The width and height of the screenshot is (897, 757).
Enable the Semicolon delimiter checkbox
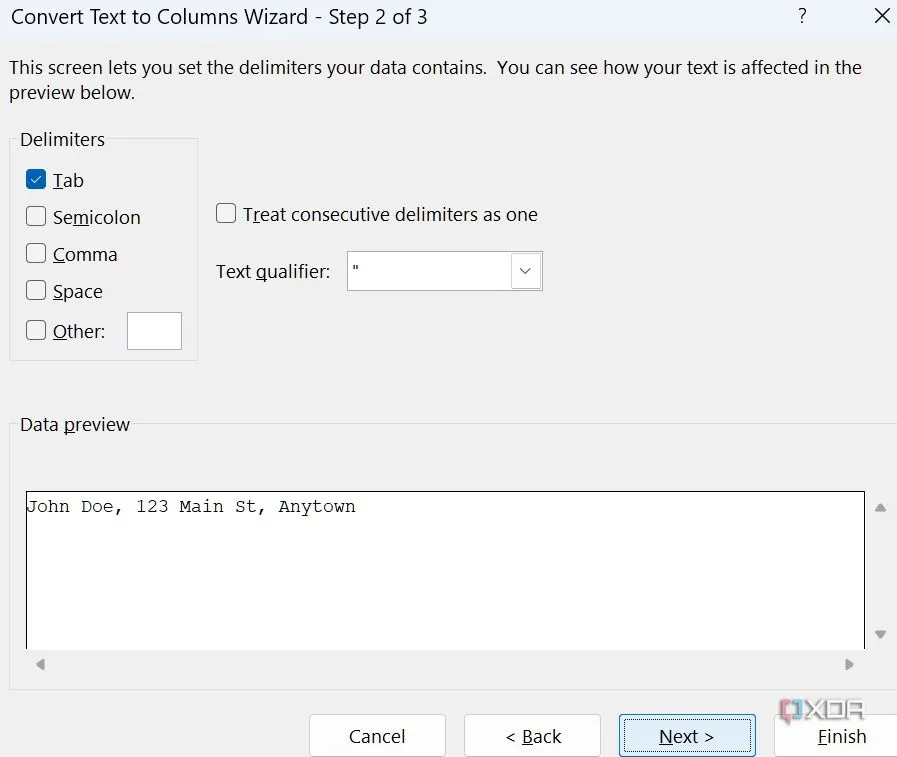click(x=36, y=217)
